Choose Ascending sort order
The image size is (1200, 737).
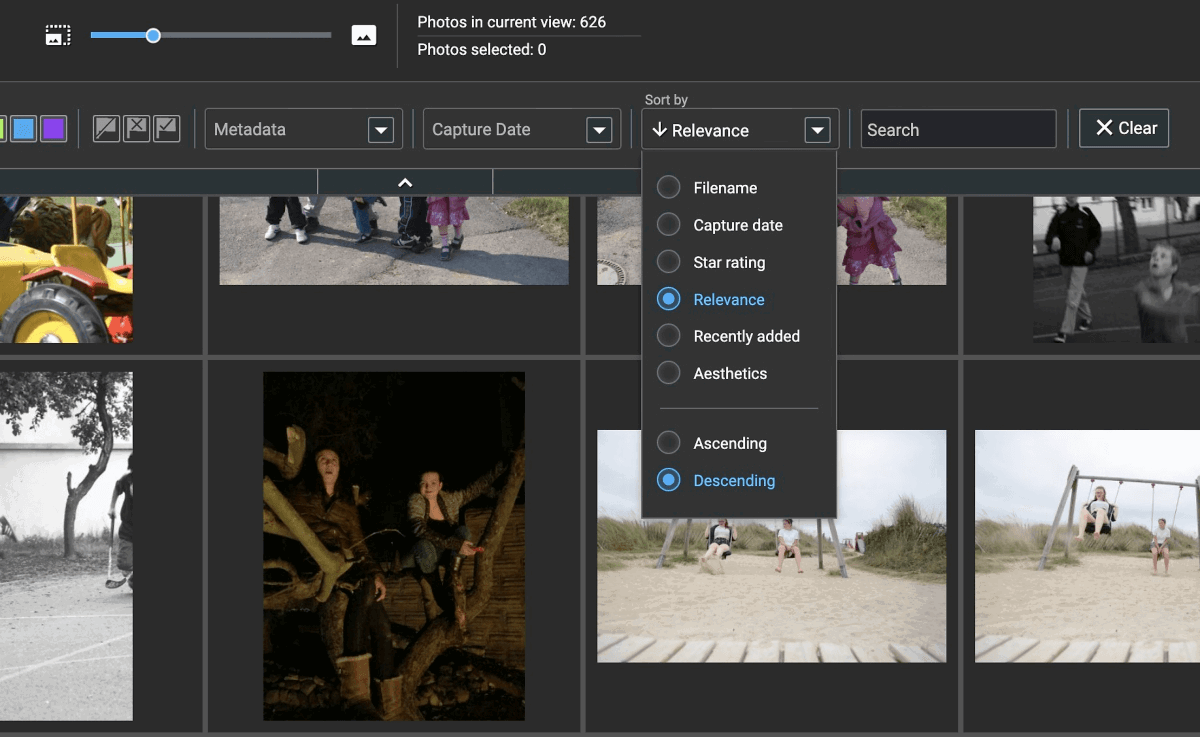pos(712,443)
